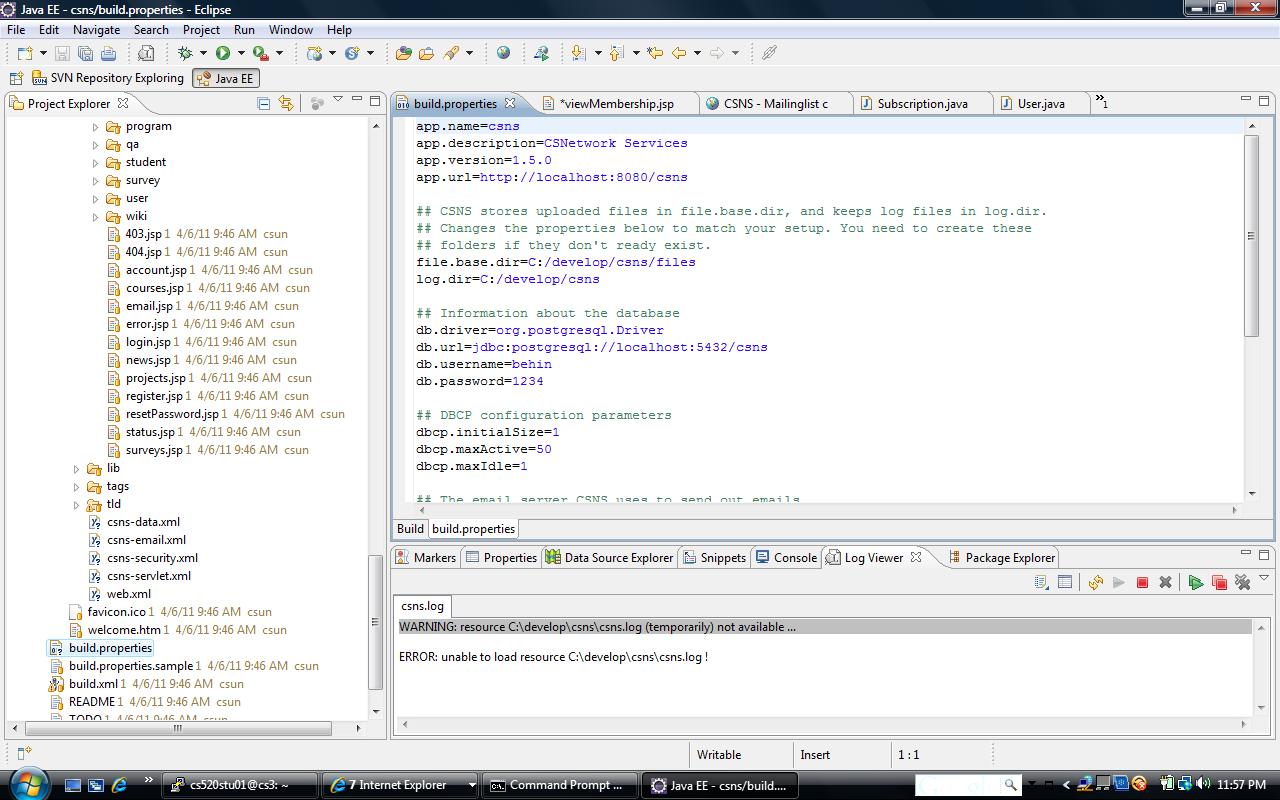Expand the lib folder in tree

tap(77, 469)
